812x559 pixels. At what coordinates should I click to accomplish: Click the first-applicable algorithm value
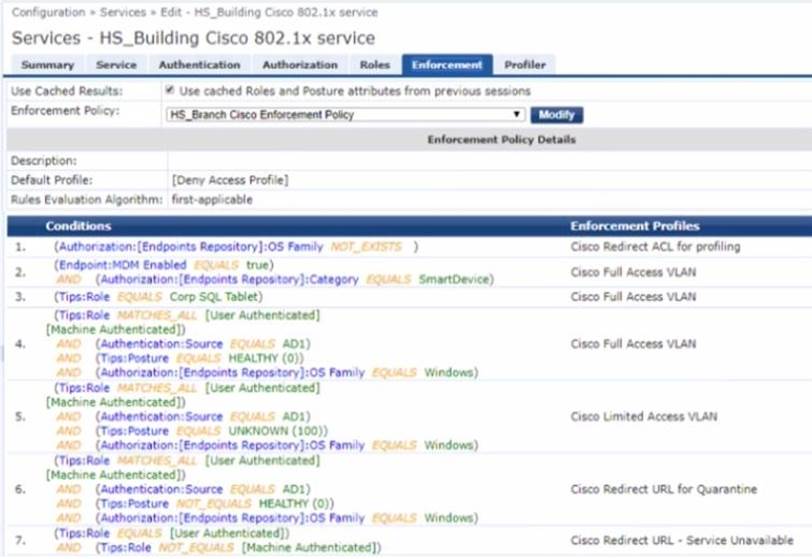tap(212, 200)
